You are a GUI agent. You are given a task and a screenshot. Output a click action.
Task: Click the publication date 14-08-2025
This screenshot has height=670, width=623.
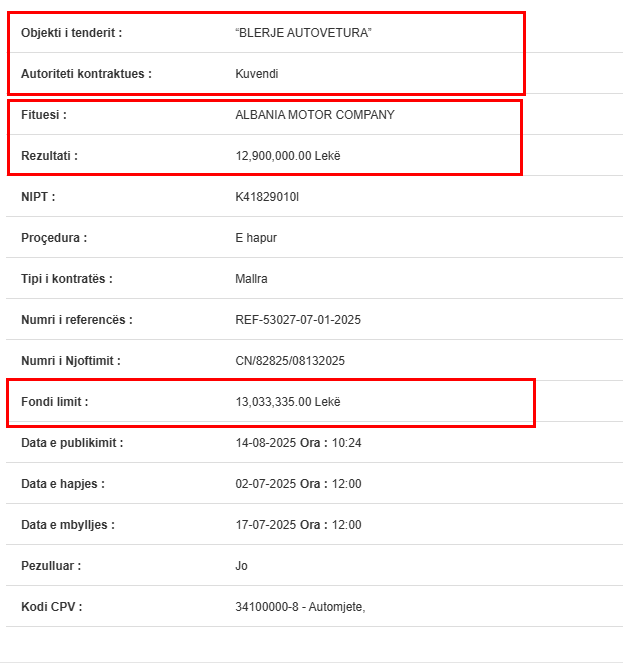263,443
